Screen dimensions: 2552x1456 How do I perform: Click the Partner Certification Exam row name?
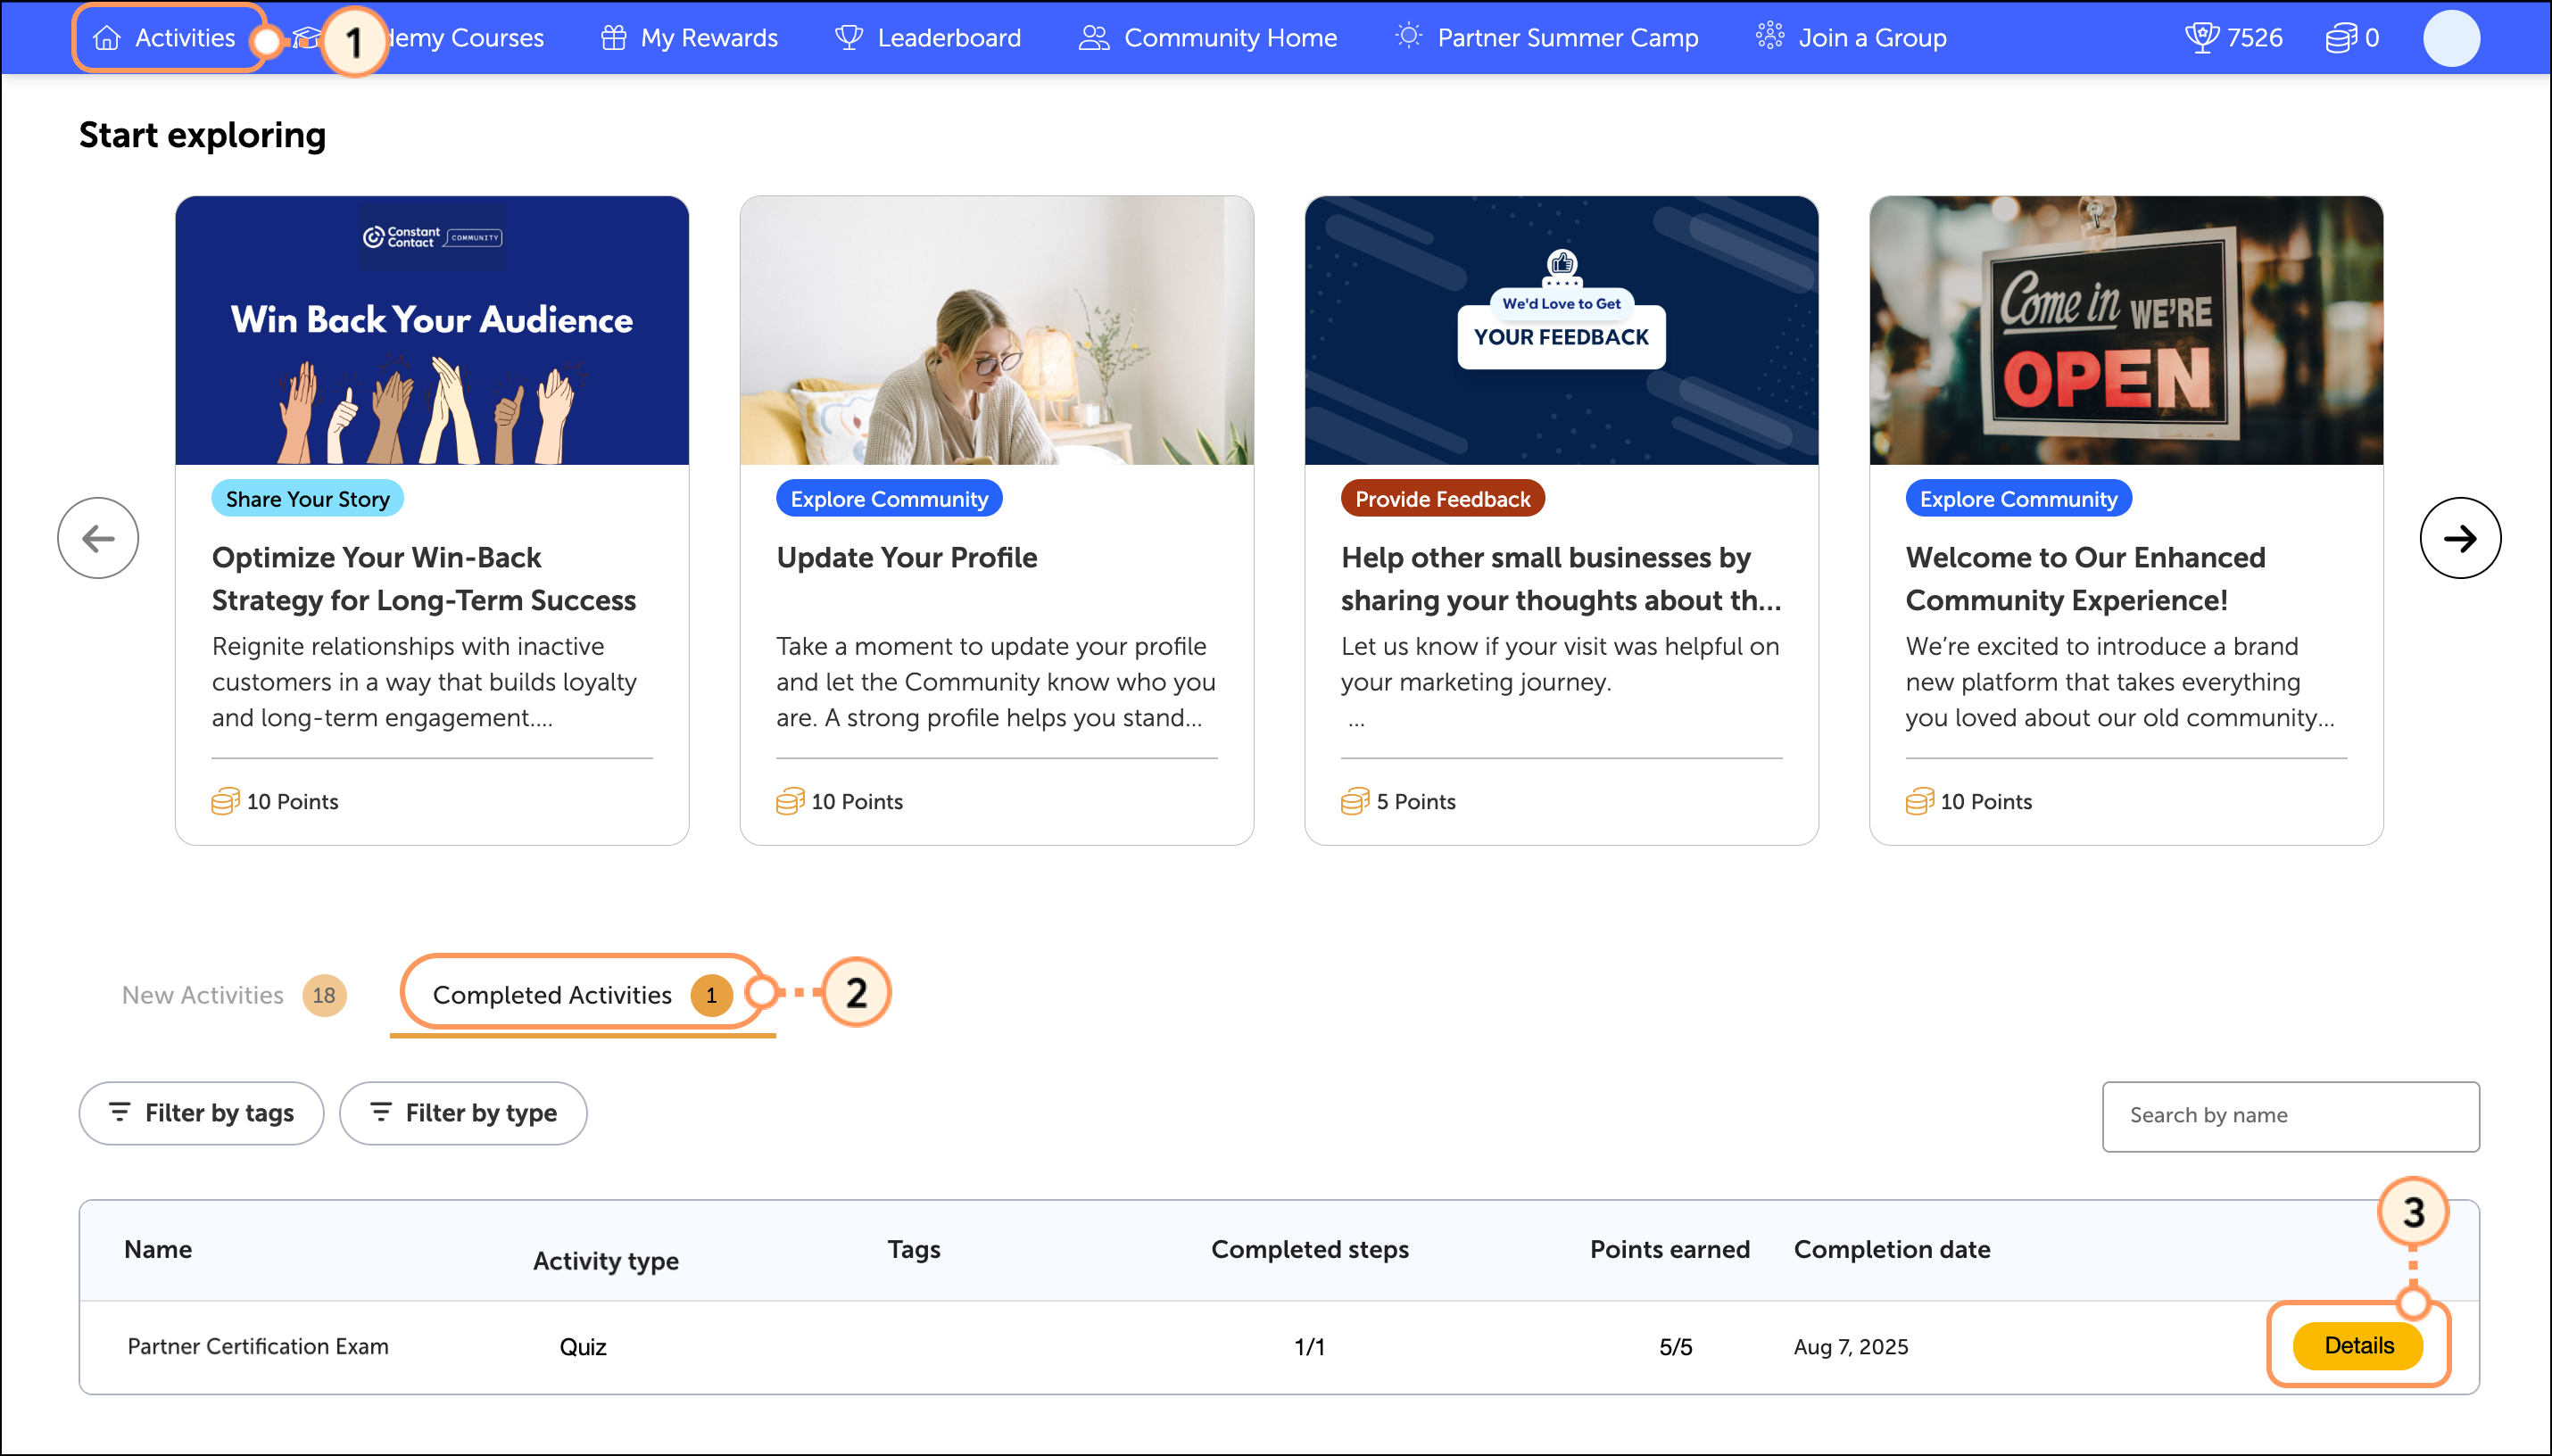(258, 1346)
